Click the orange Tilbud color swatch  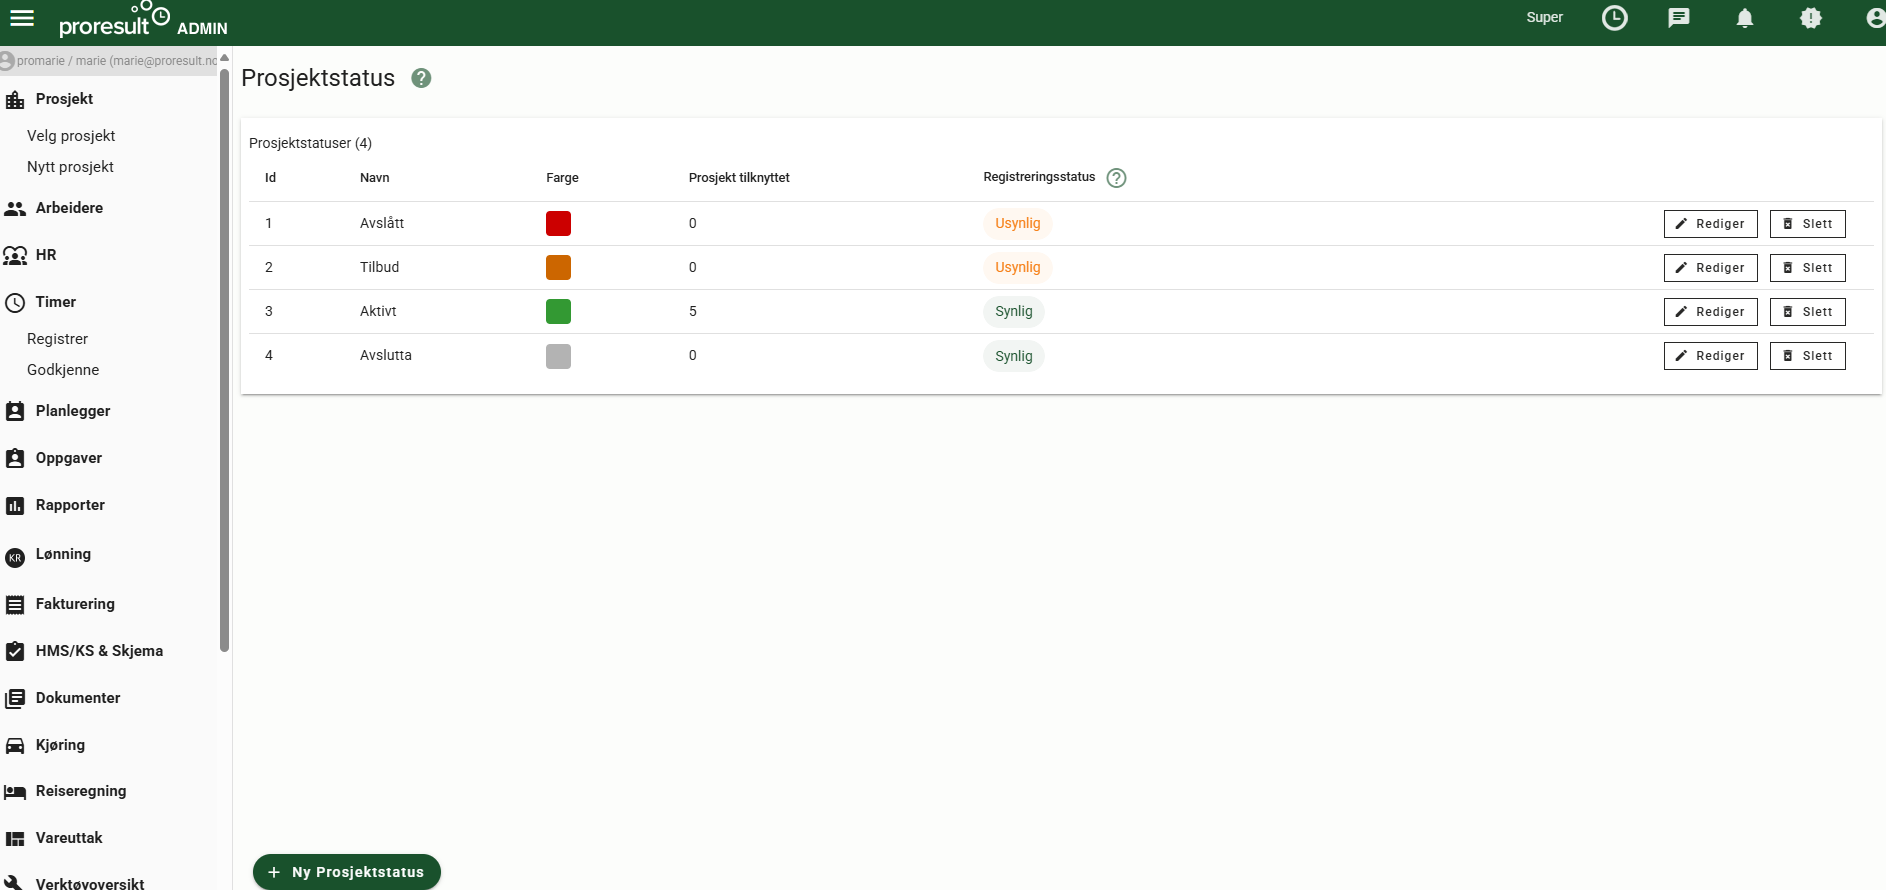pos(558,267)
